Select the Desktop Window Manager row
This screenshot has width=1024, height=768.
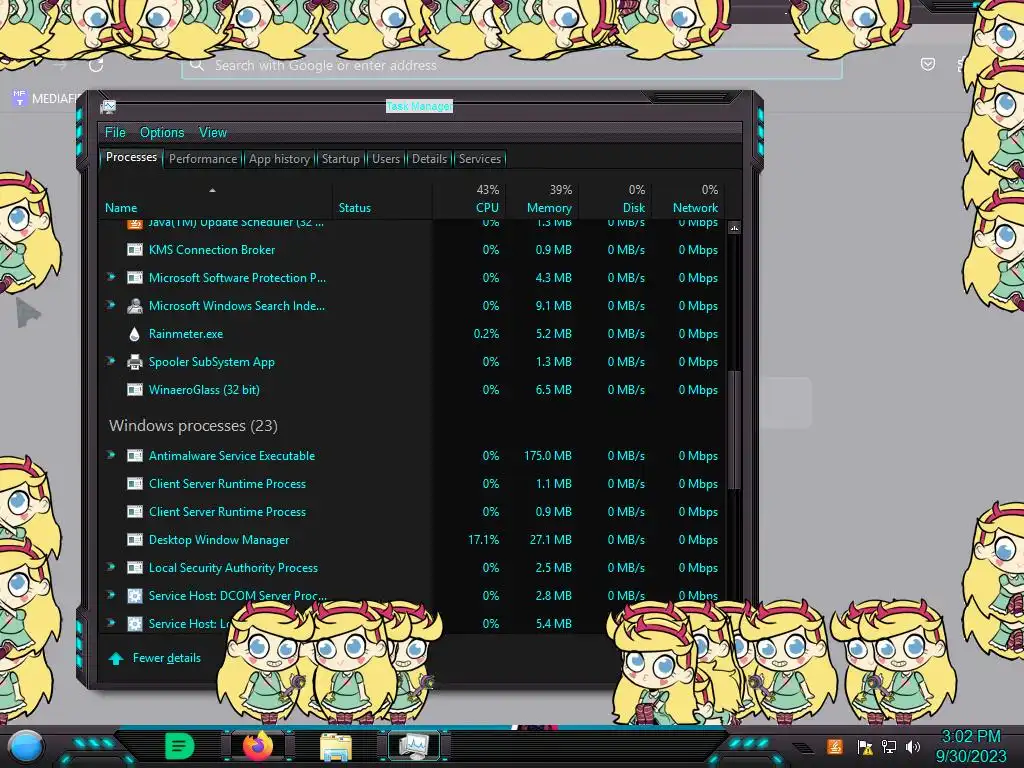pos(413,540)
